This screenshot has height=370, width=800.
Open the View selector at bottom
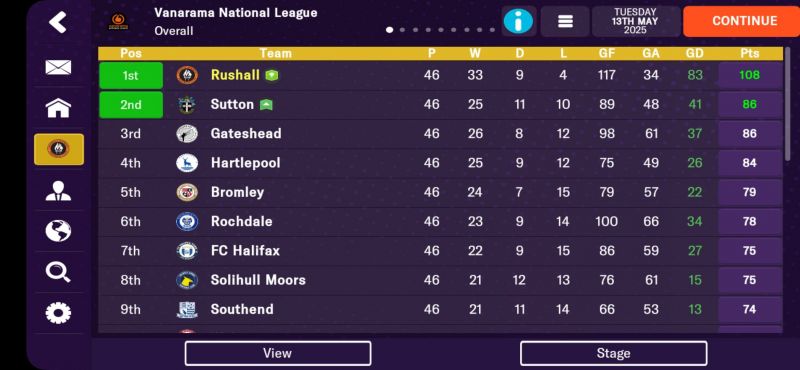[278, 353]
